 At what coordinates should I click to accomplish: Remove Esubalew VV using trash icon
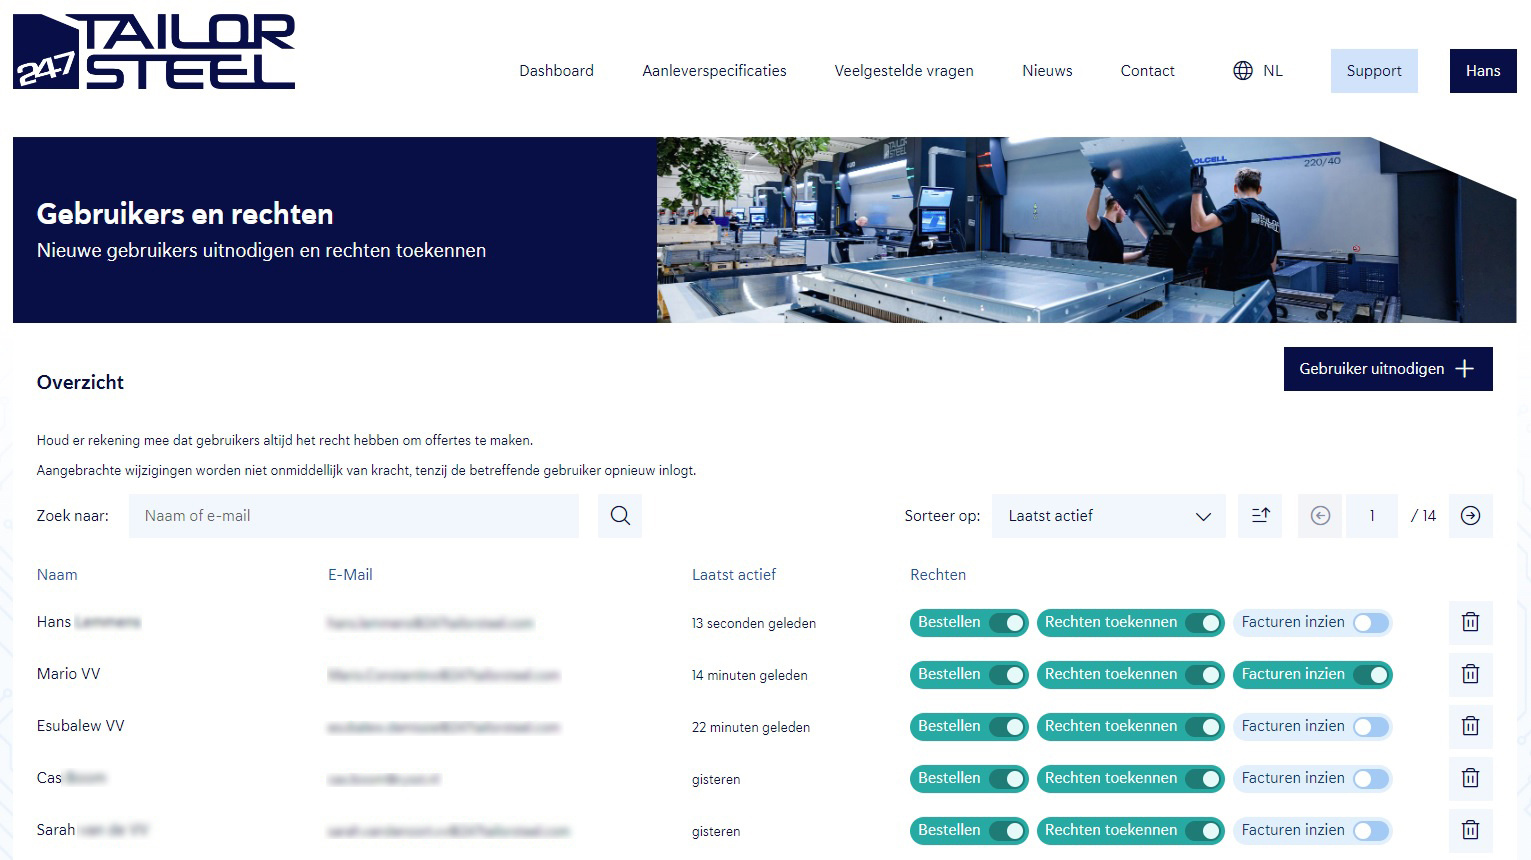[x=1470, y=726]
